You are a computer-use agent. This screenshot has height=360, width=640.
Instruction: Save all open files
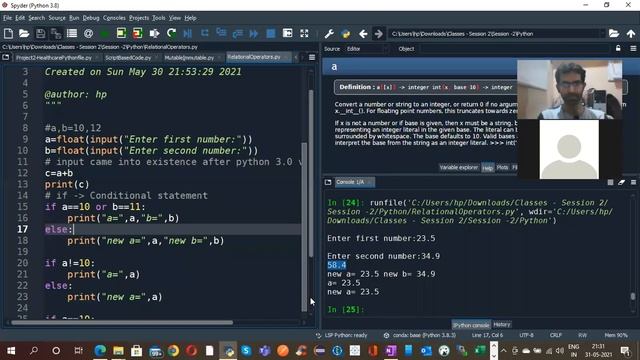point(56,33)
